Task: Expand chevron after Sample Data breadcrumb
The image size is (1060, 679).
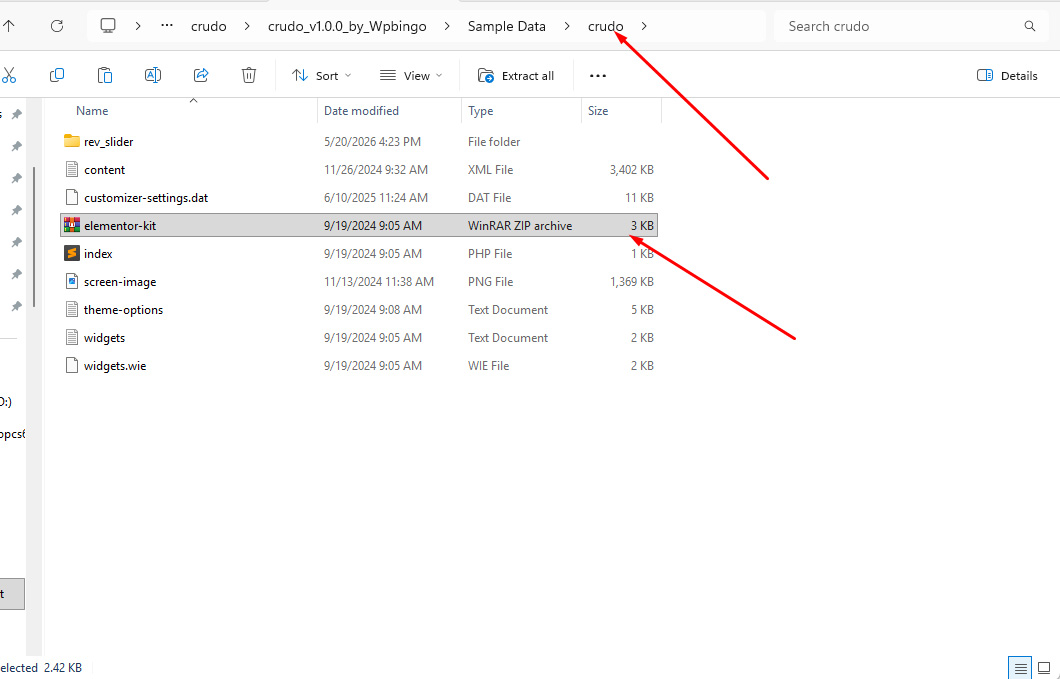Action: click(x=567, y=26)
